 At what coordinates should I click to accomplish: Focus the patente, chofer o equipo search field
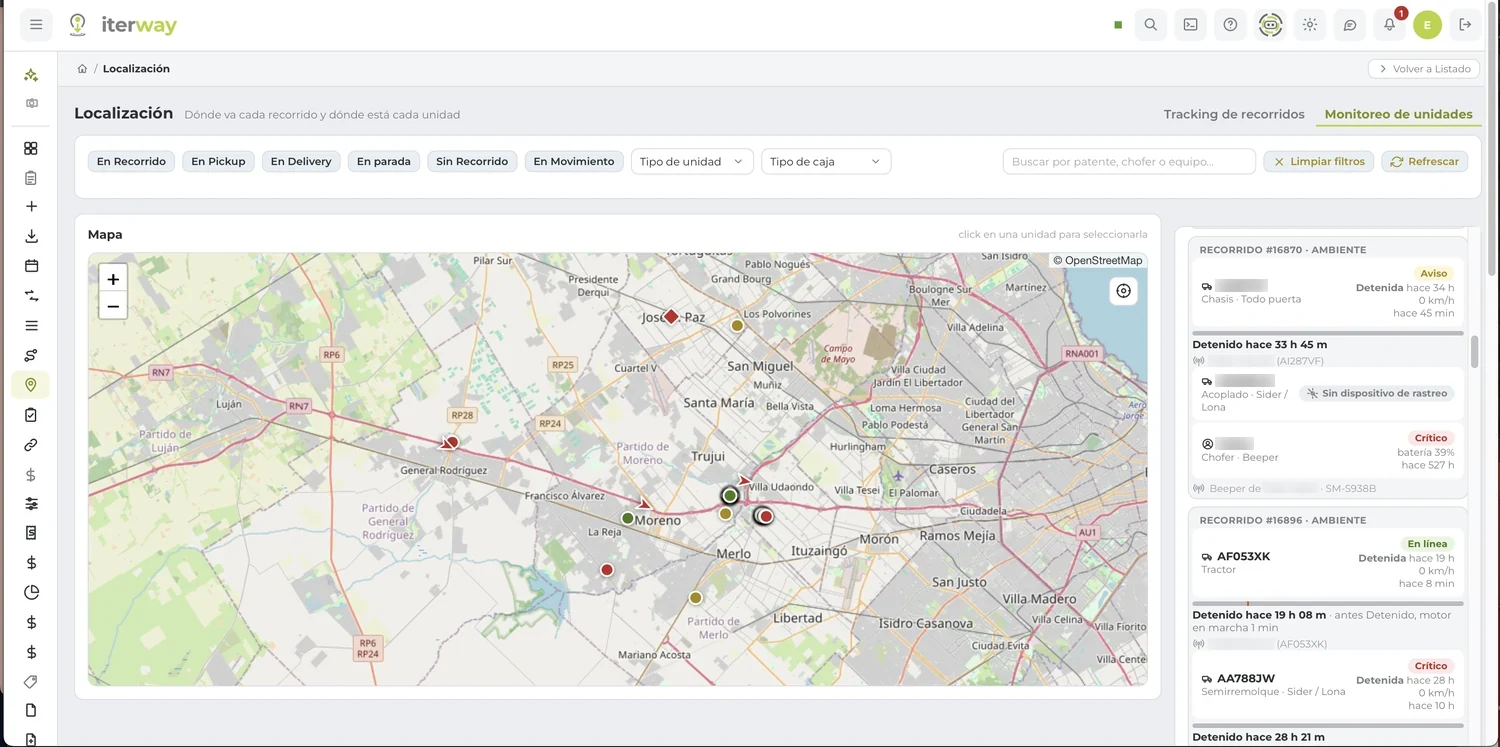click(1129, 161)
